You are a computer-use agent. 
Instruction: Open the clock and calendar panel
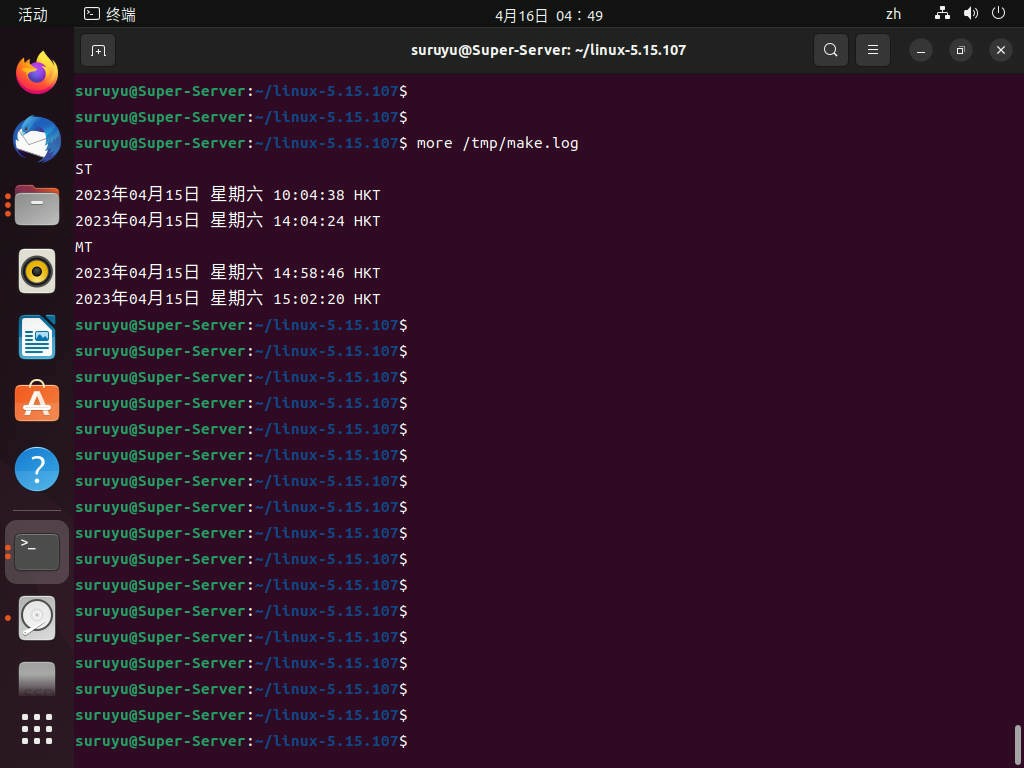coord(549,15)
